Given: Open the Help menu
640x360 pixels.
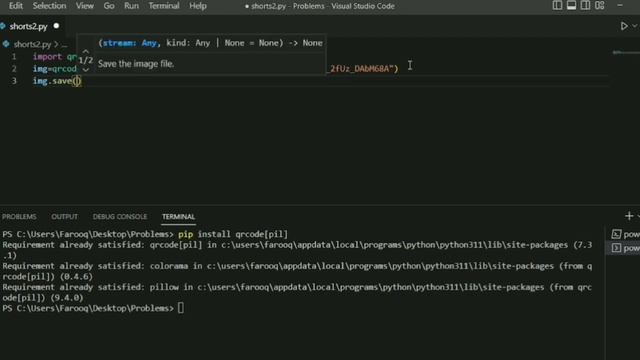Looking at the screenshot, I should pos(198,6).
